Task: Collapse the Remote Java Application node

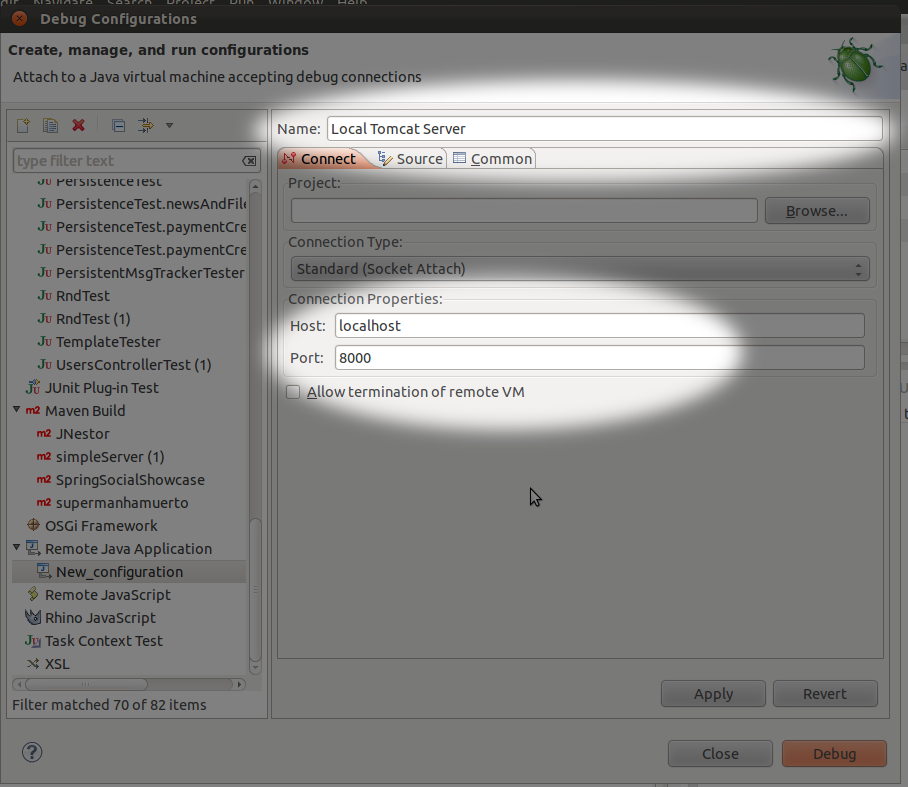Action: (17, 548)
